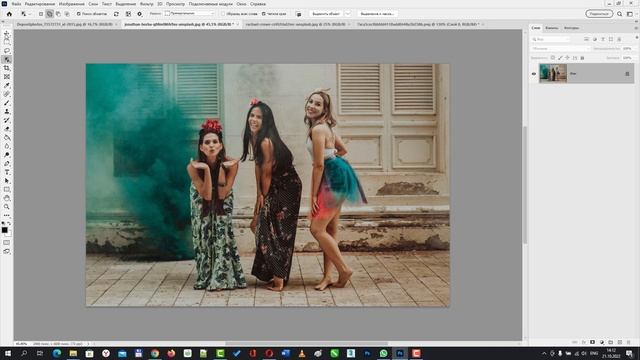The height and width of the screenshot is (360, 640).
Task: Open WhatsApp from the Windows taskbar
Action: click(383, 353)
